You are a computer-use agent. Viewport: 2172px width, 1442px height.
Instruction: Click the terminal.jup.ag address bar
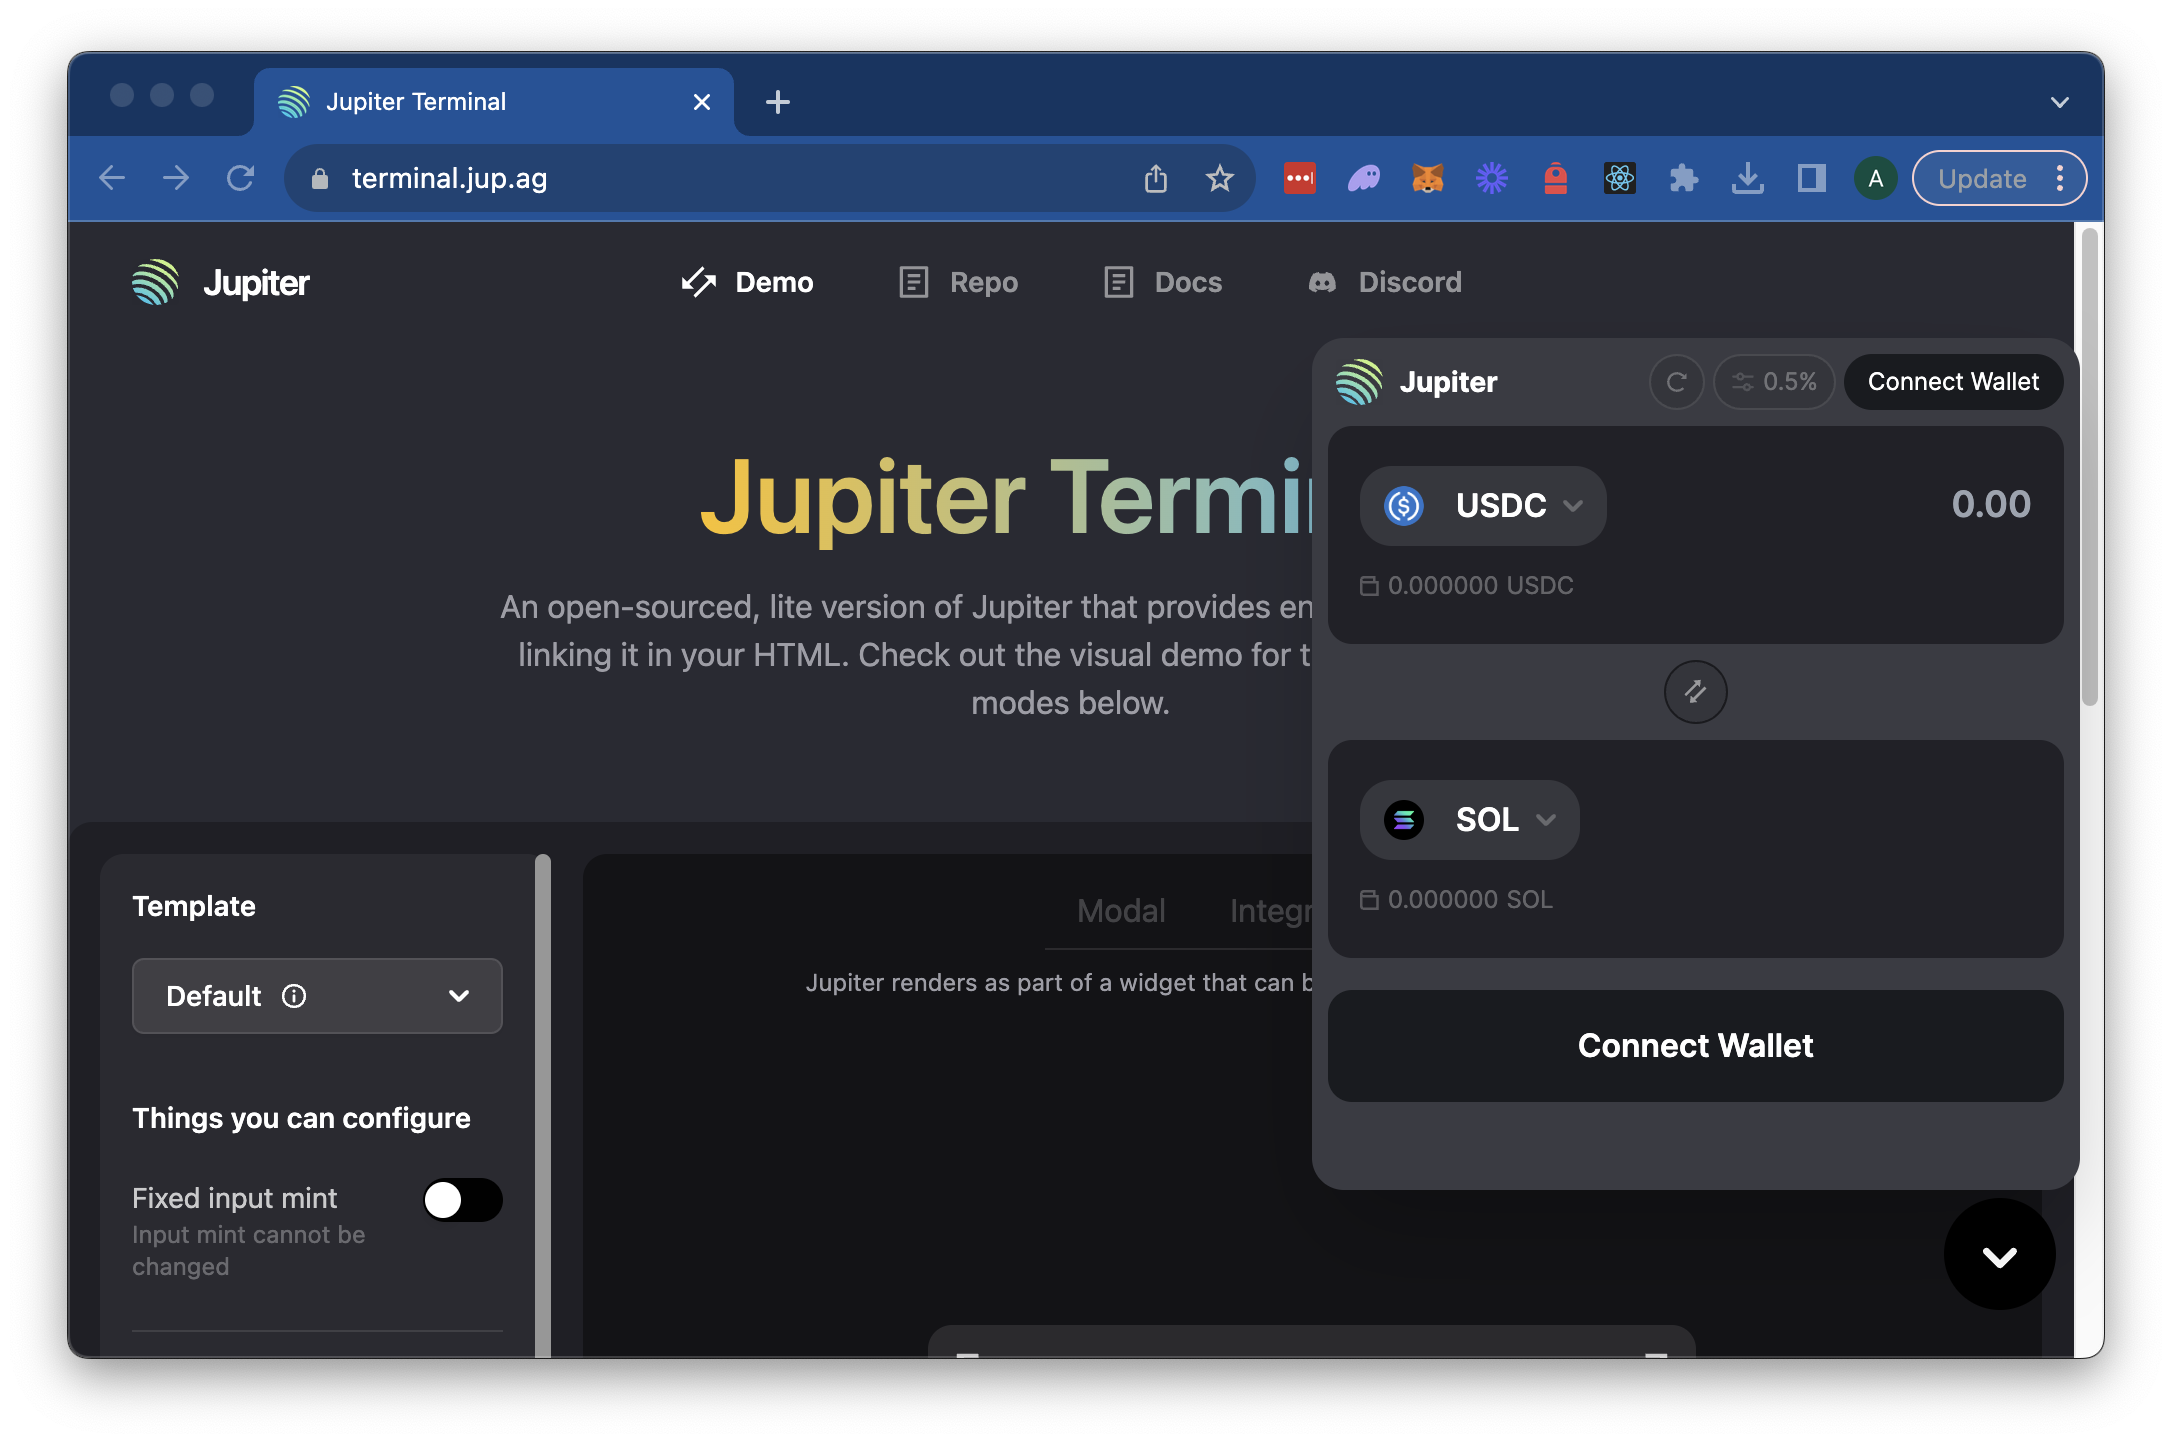click(770, 178)
